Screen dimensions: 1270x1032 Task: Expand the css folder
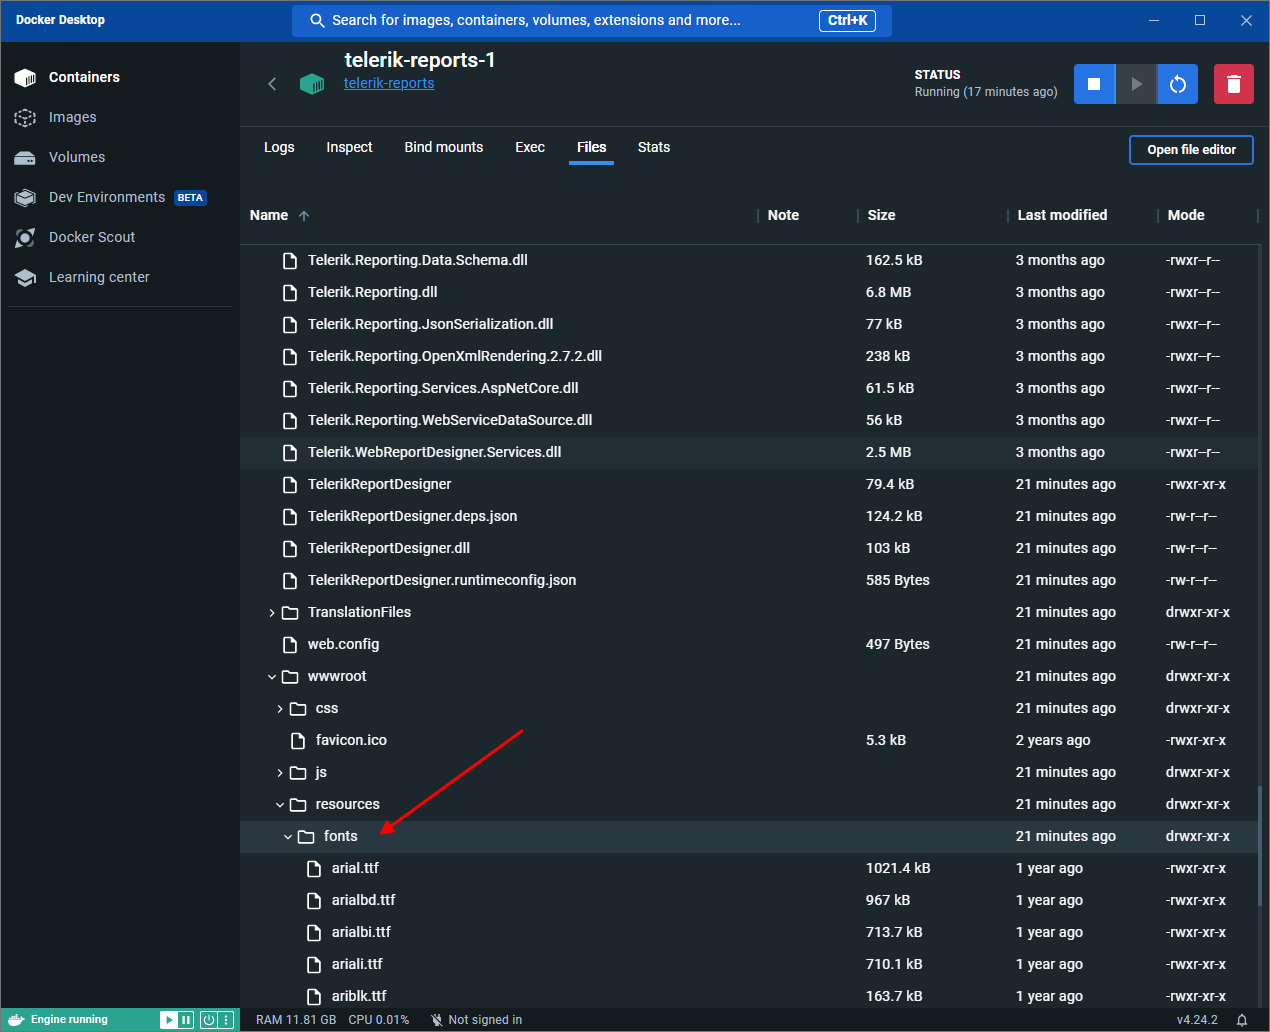[x=280, y=709]
